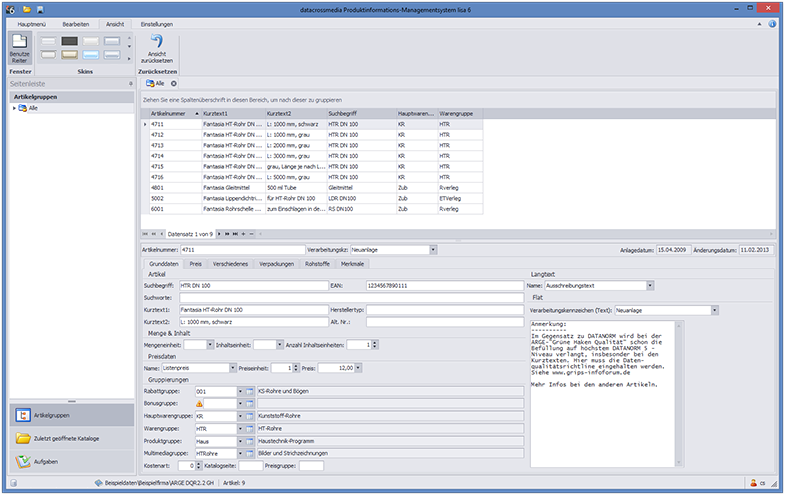
Task: Choose the light blue skin swatch
Action: 91,55
